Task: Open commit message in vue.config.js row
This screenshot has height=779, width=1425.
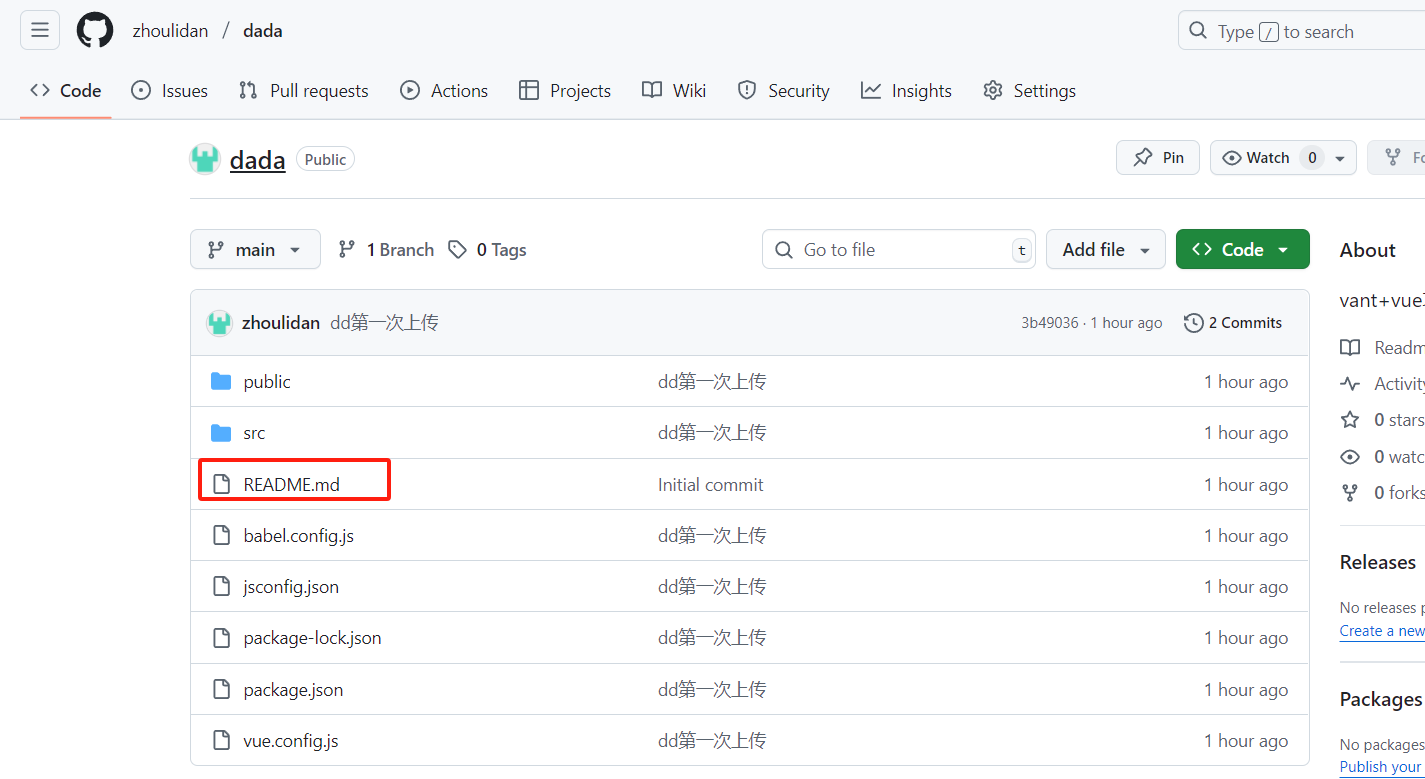Action: (x=712, y=741)
